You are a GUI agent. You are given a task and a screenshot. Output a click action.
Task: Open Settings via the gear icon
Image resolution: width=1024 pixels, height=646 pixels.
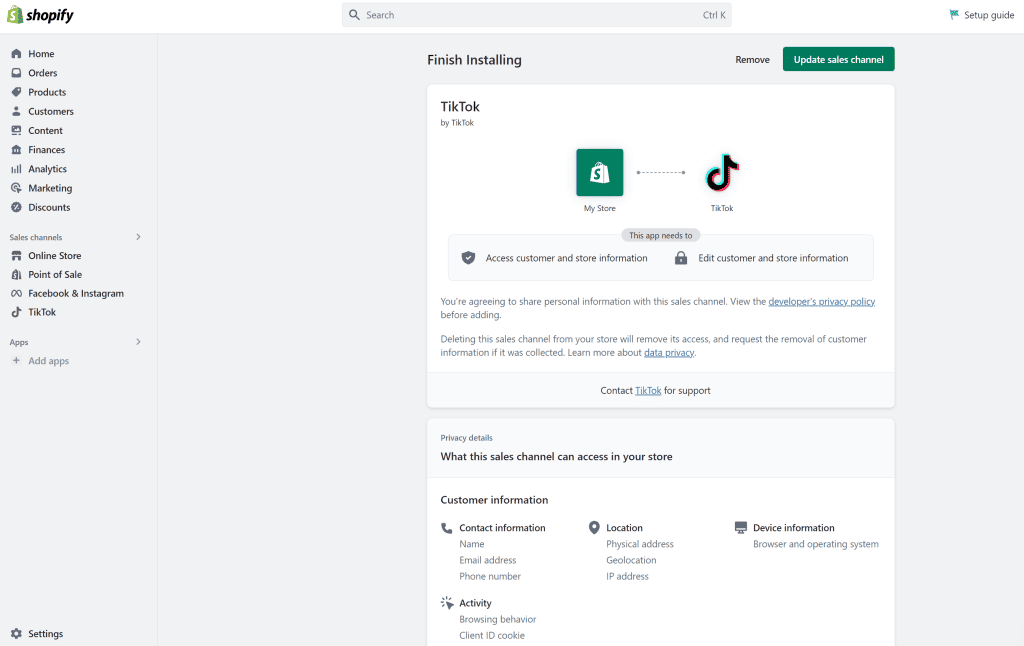coord(16,634)
